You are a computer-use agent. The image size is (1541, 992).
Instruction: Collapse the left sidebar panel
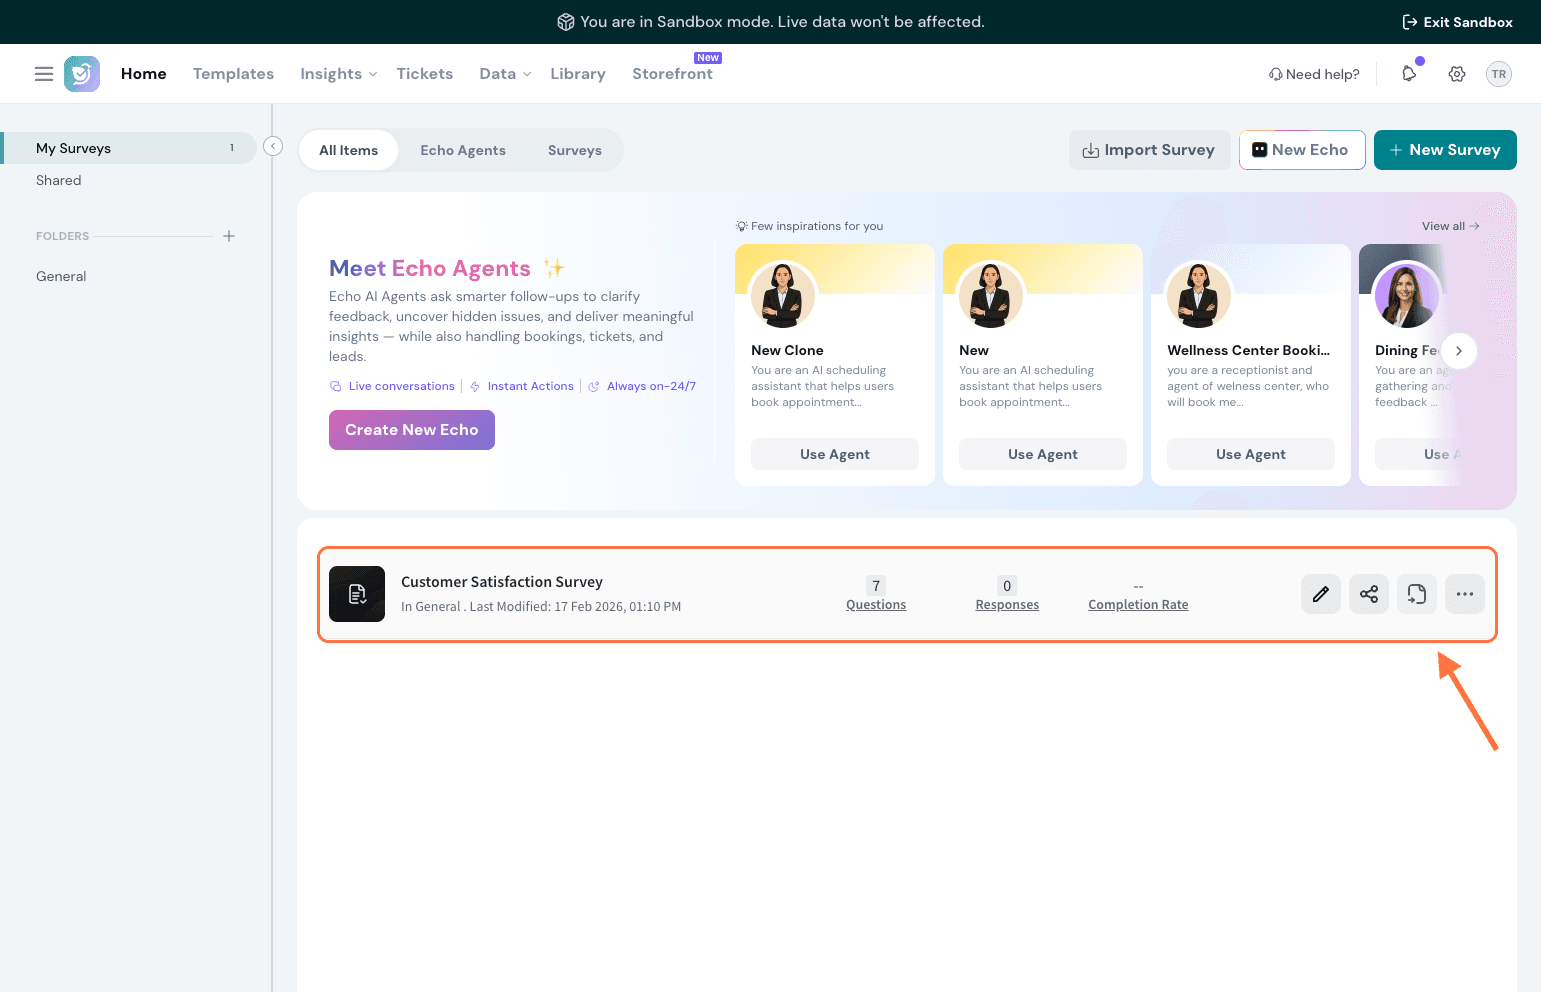(273, 147)
